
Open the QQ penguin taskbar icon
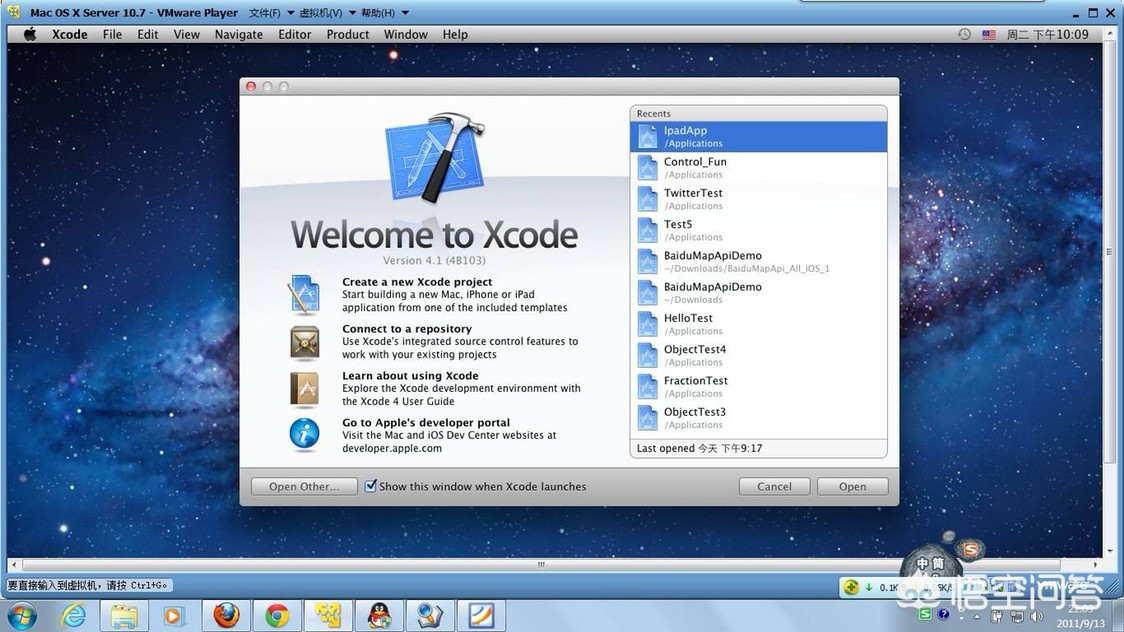click(x=379, y=616)
